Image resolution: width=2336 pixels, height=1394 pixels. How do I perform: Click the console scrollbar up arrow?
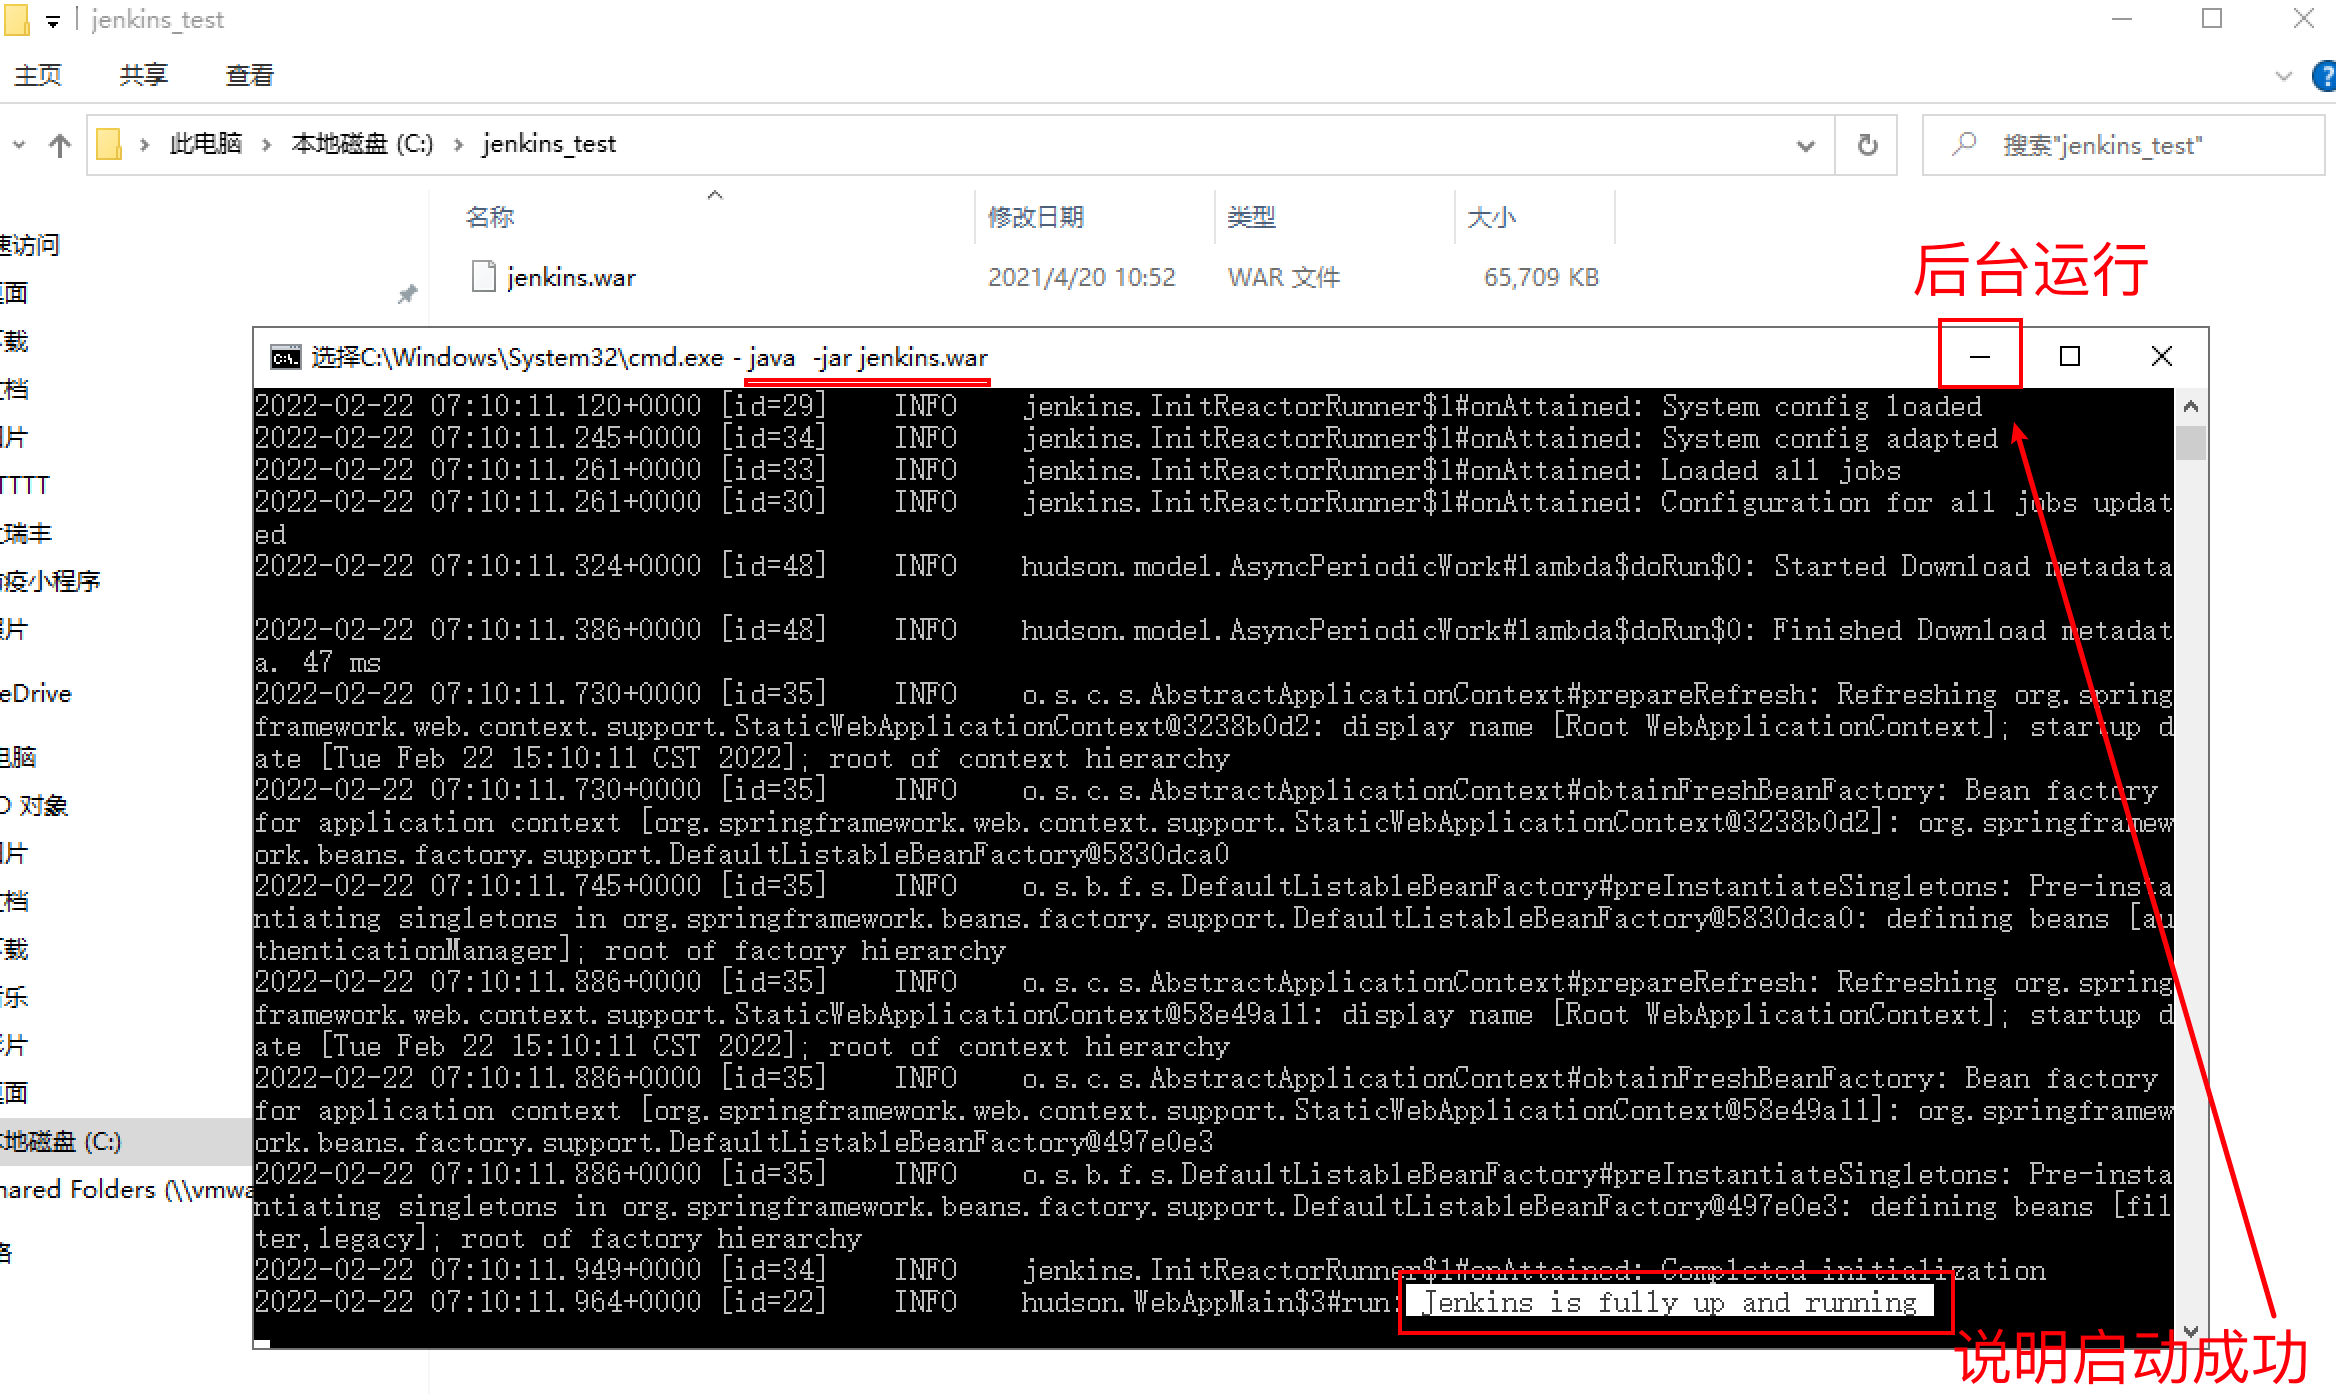point(2190,407)
